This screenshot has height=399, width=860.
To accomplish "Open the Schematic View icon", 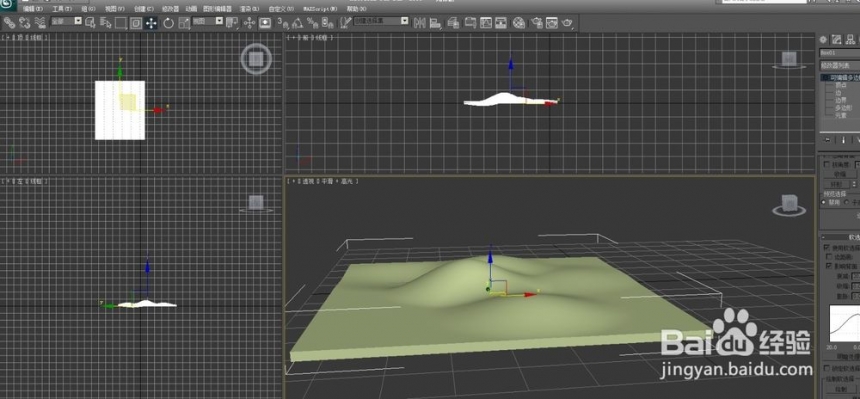I will pos(500,23).
